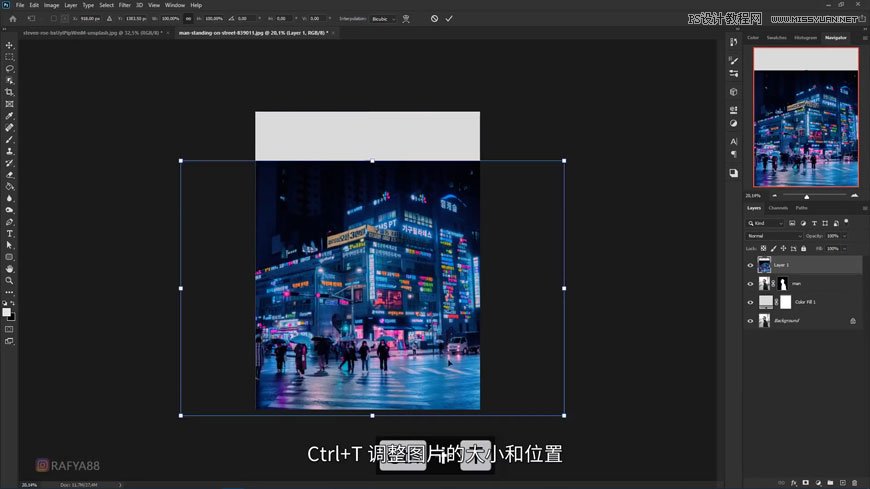Select the Lasso tool
This screenshot has width=870, height=489.
coord(9,69)
